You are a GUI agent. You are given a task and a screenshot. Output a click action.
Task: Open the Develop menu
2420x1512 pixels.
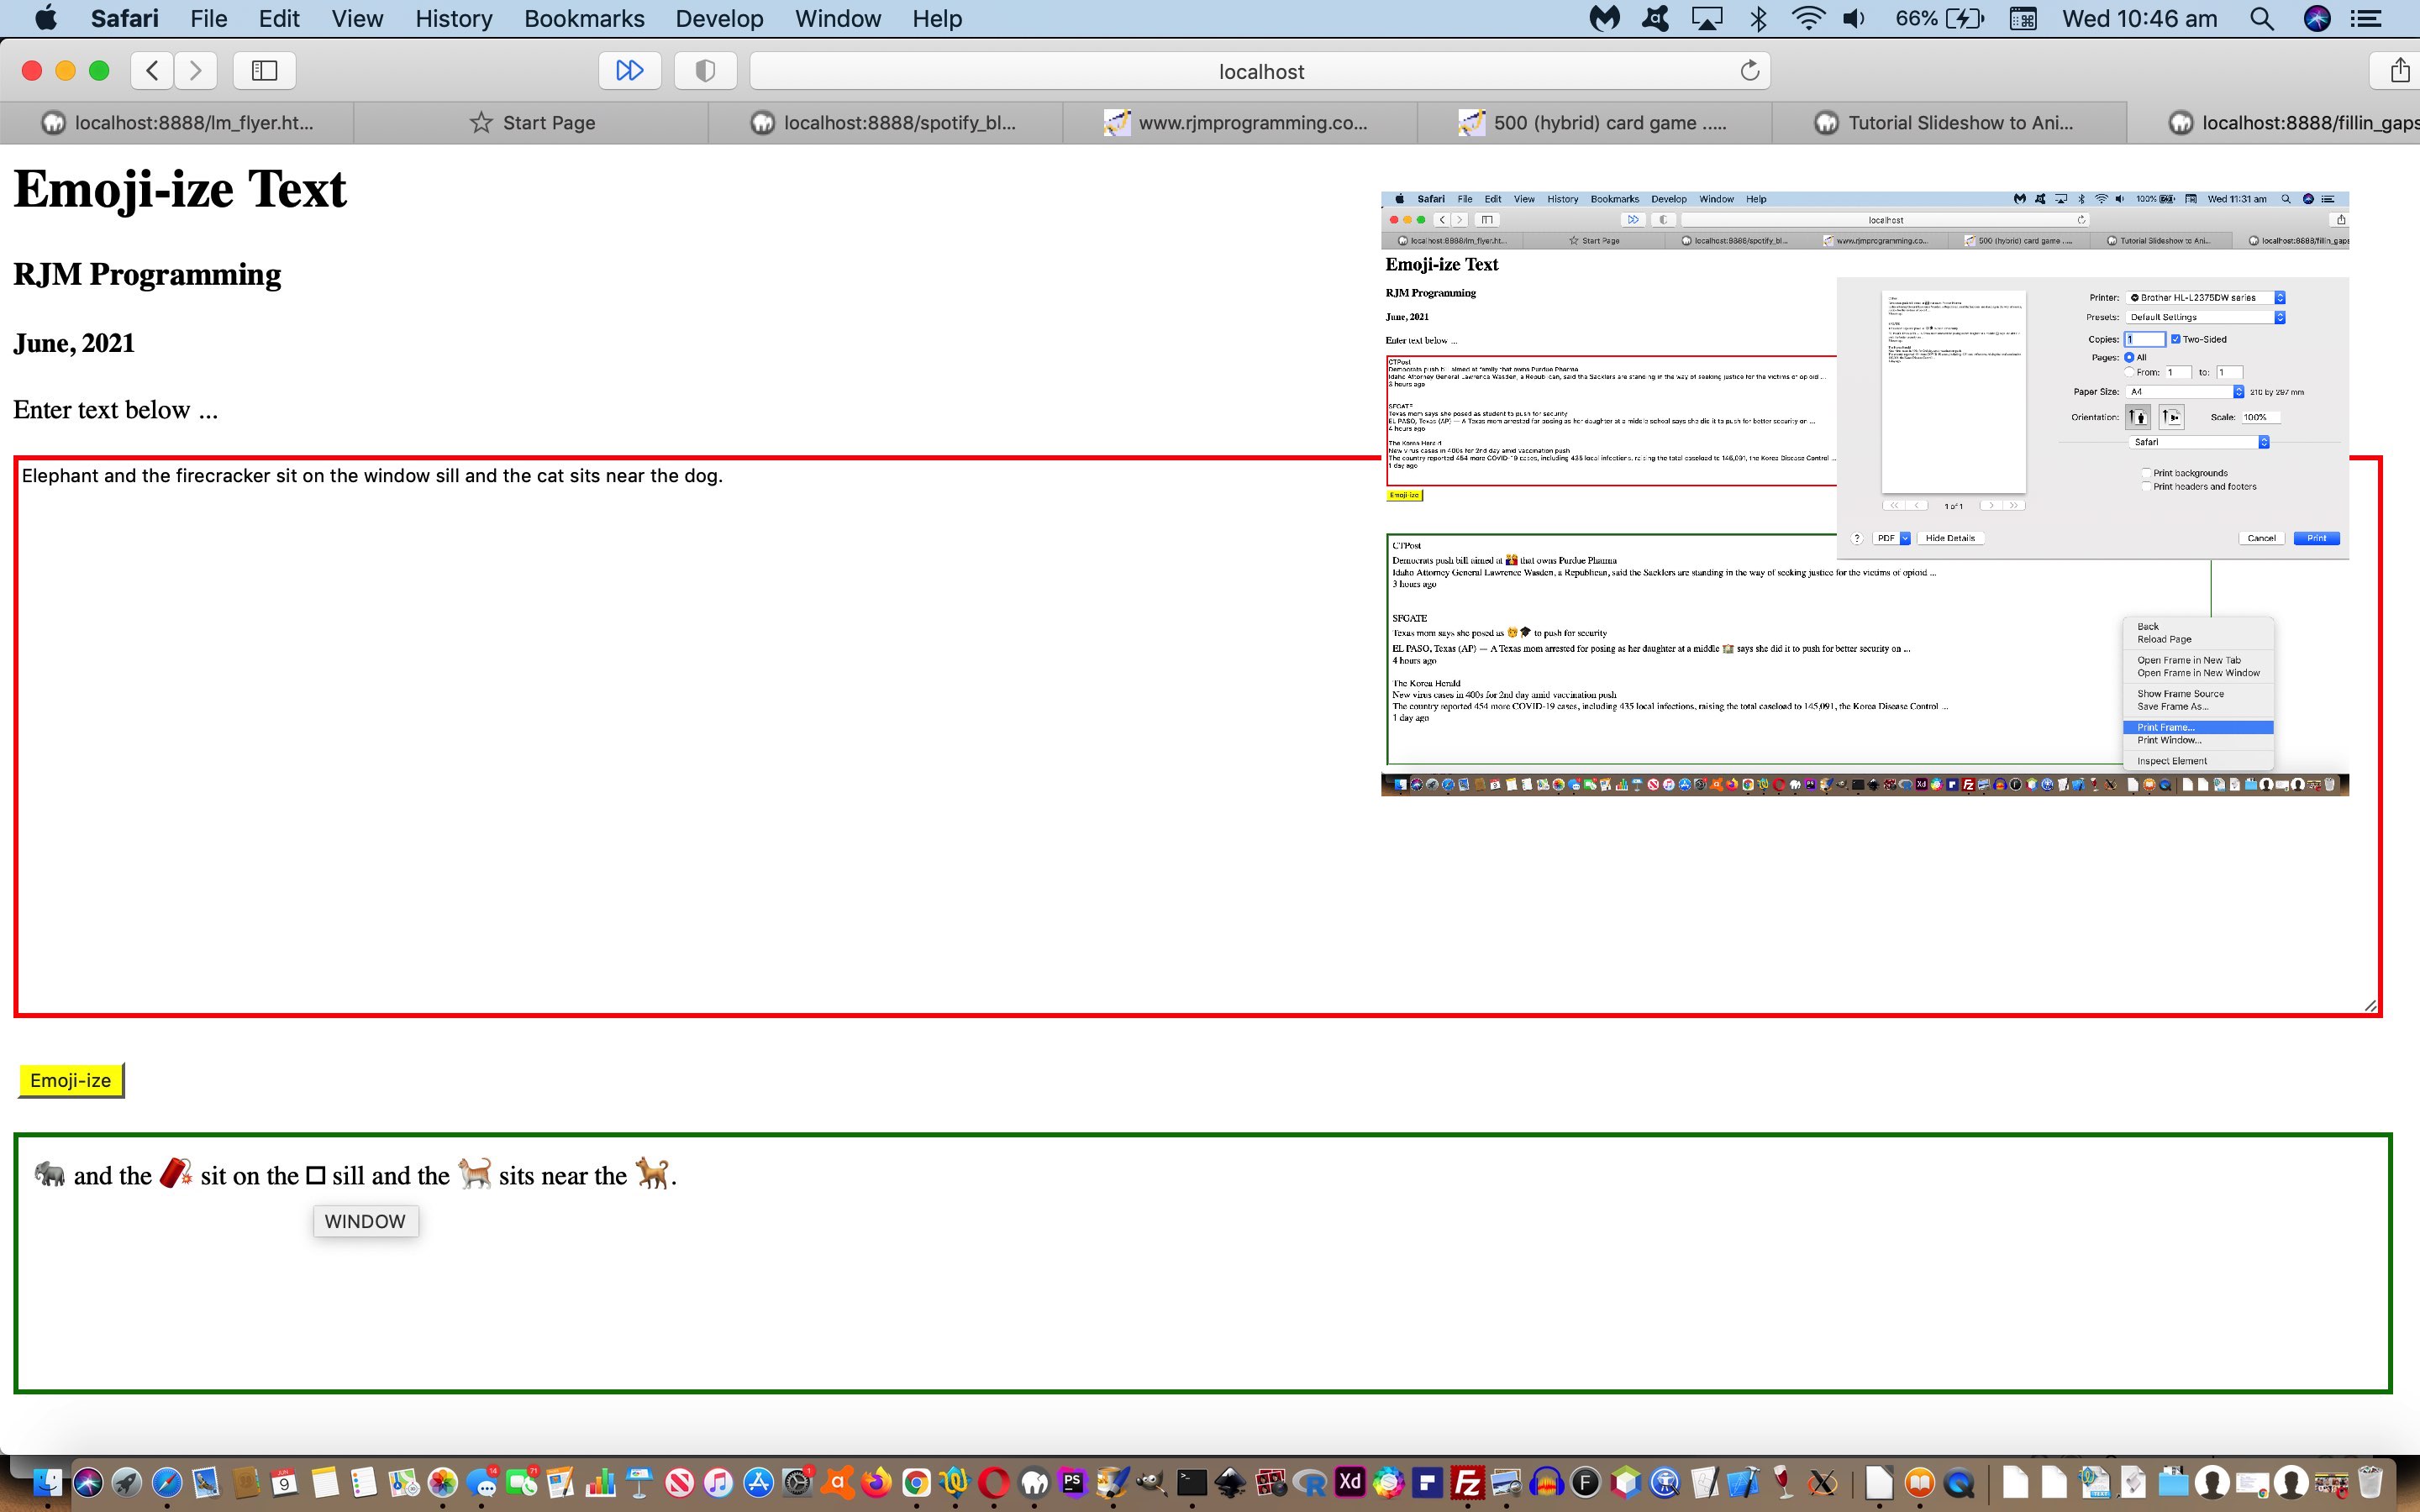[x=719, y=18]
